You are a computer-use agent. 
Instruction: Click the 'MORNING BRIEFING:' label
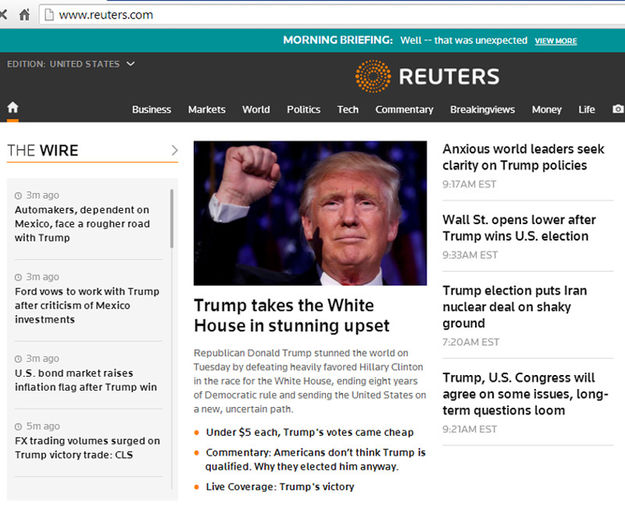click(x=338, y=40)
